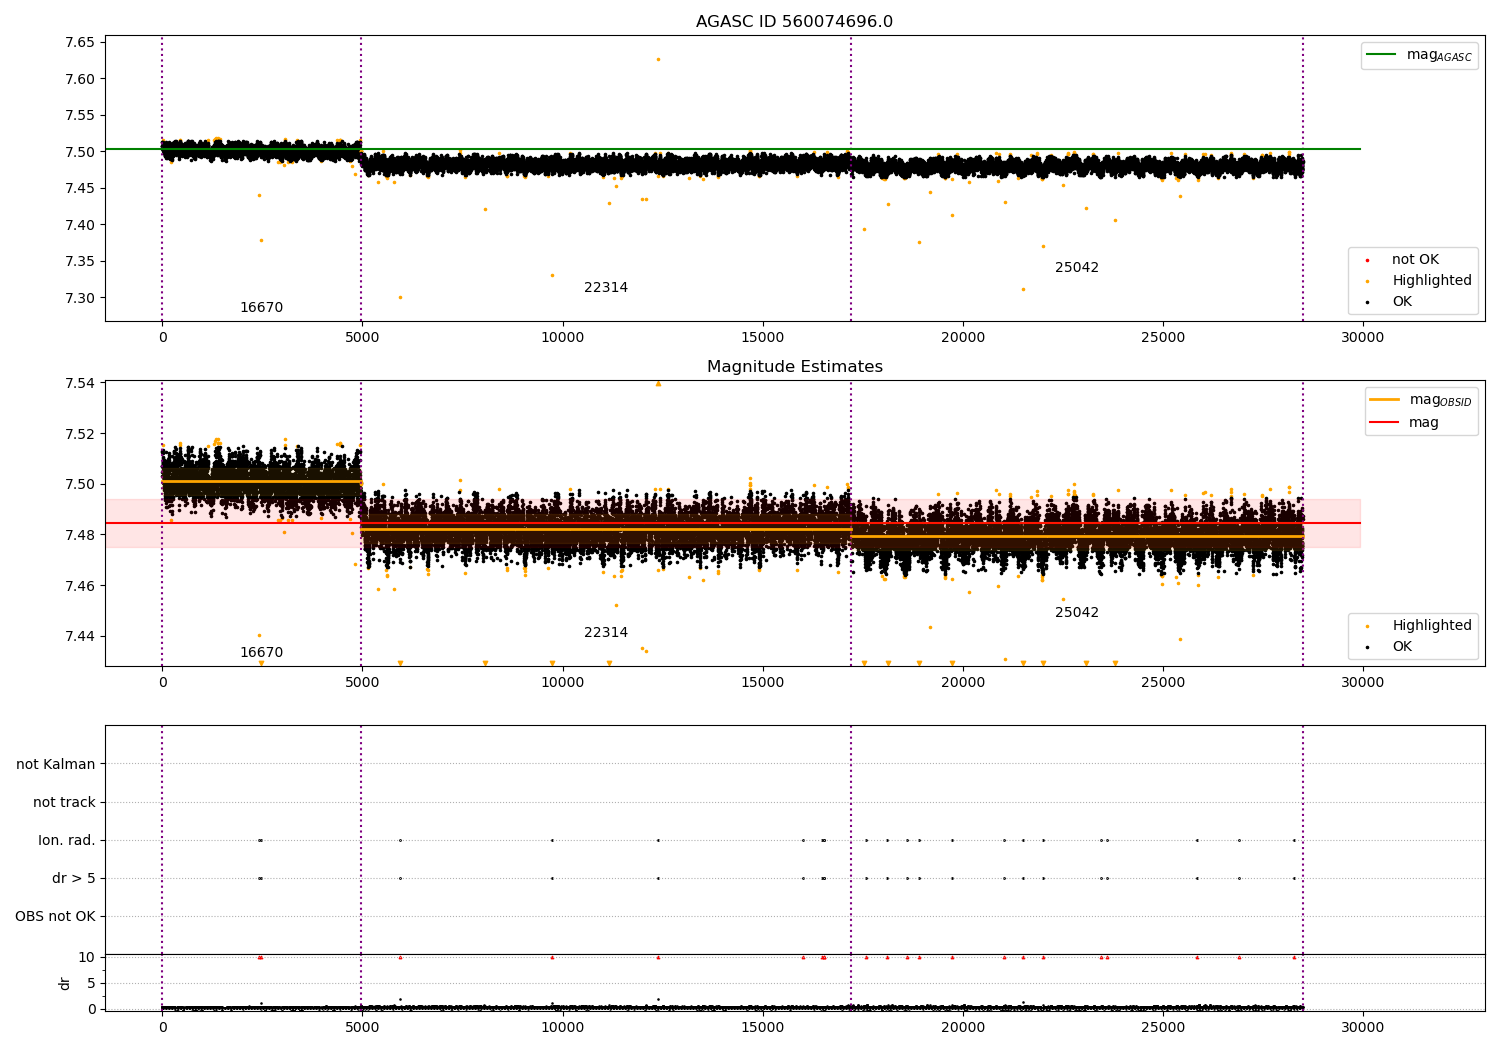Image resolution: width=1500 pixels, height=1050 pixels.
Task: Click annotation "16670" in the top plot
Action: (261, 308)
